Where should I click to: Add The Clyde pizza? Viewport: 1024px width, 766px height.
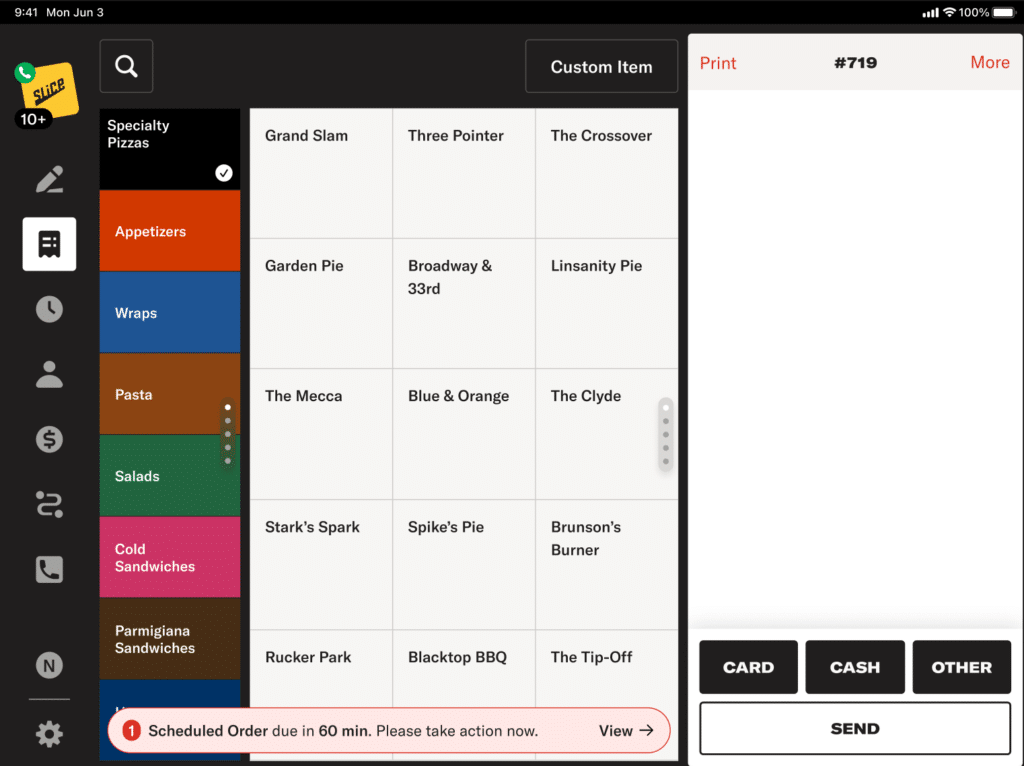[x=607, y=434]
